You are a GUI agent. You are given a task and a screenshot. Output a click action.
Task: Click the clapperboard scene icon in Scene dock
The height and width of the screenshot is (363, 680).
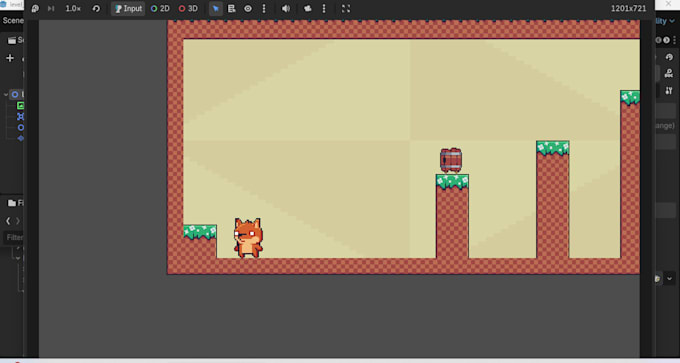click(12, 40)
